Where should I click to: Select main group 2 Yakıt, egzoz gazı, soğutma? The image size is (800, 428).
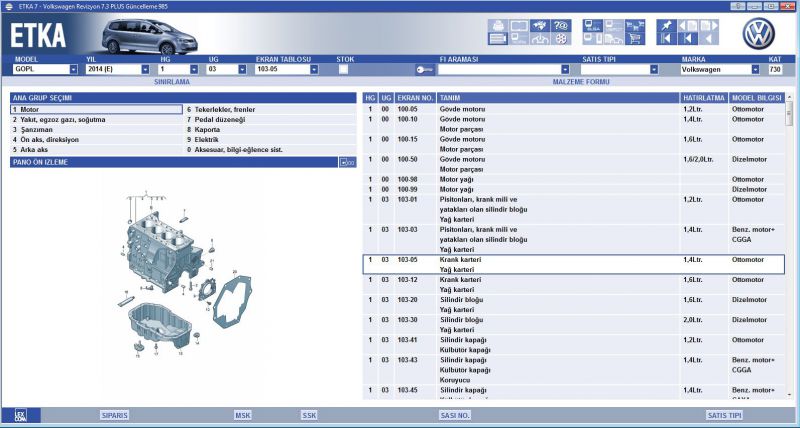[x=96, y=119]
